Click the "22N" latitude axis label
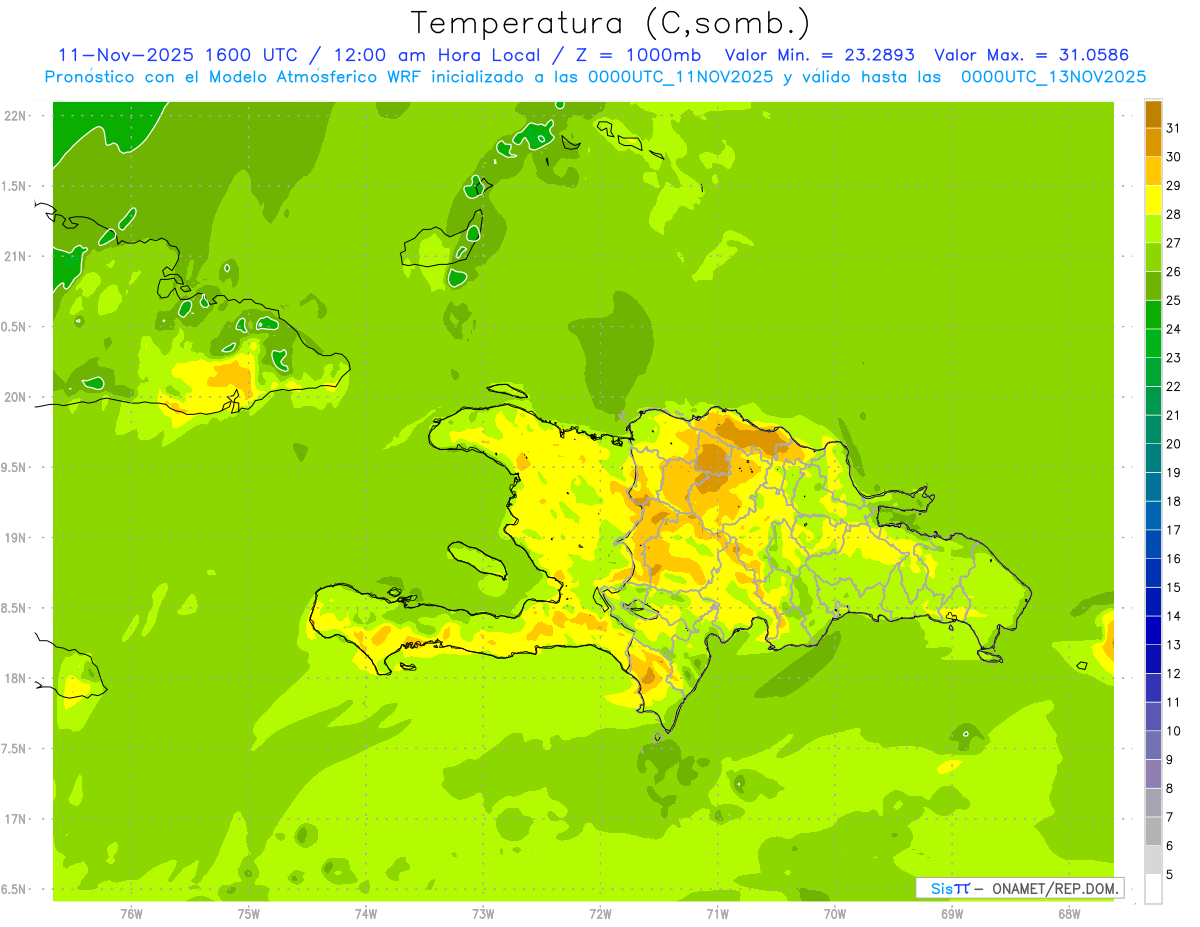 click(15, 116)
